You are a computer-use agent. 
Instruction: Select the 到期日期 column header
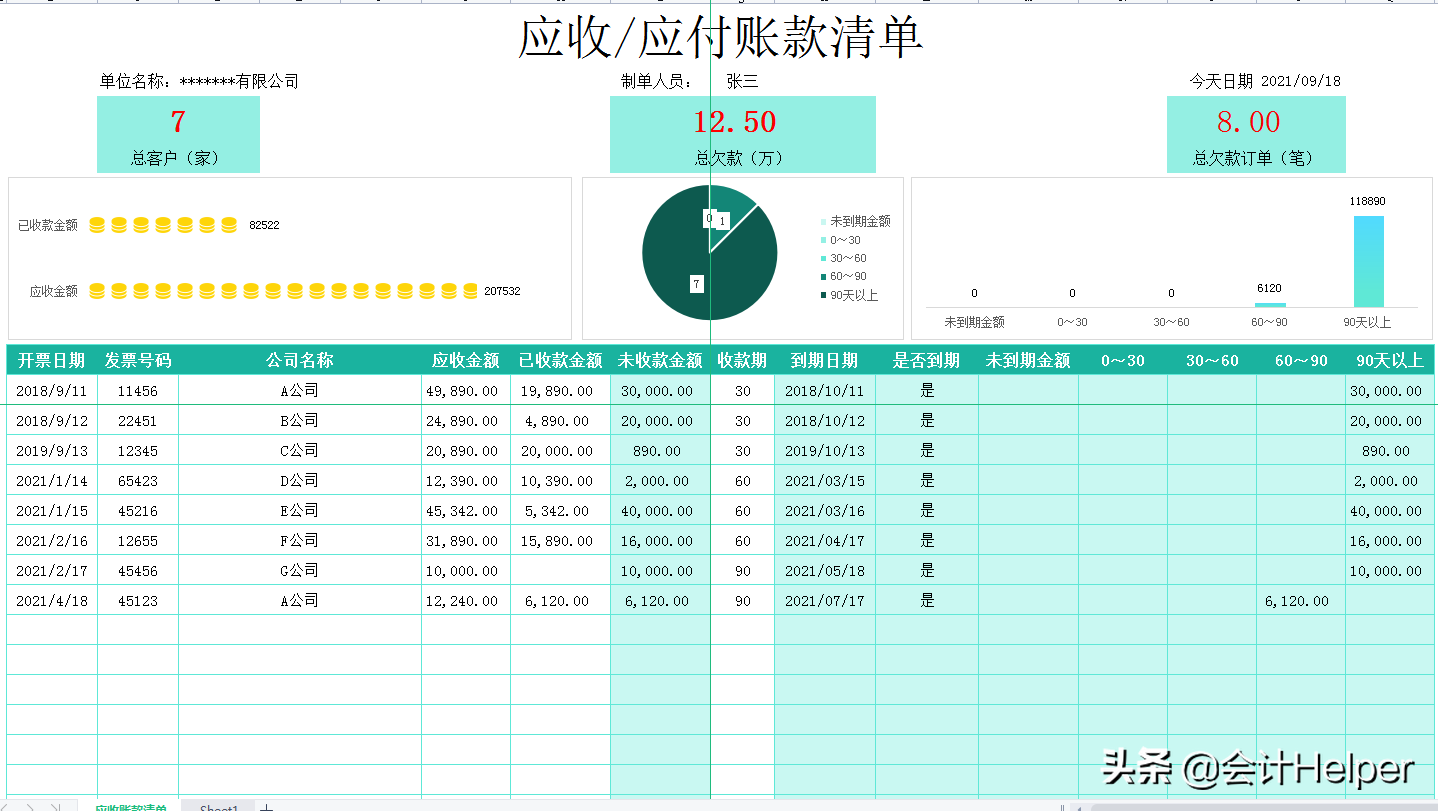[x=825, y=360]
